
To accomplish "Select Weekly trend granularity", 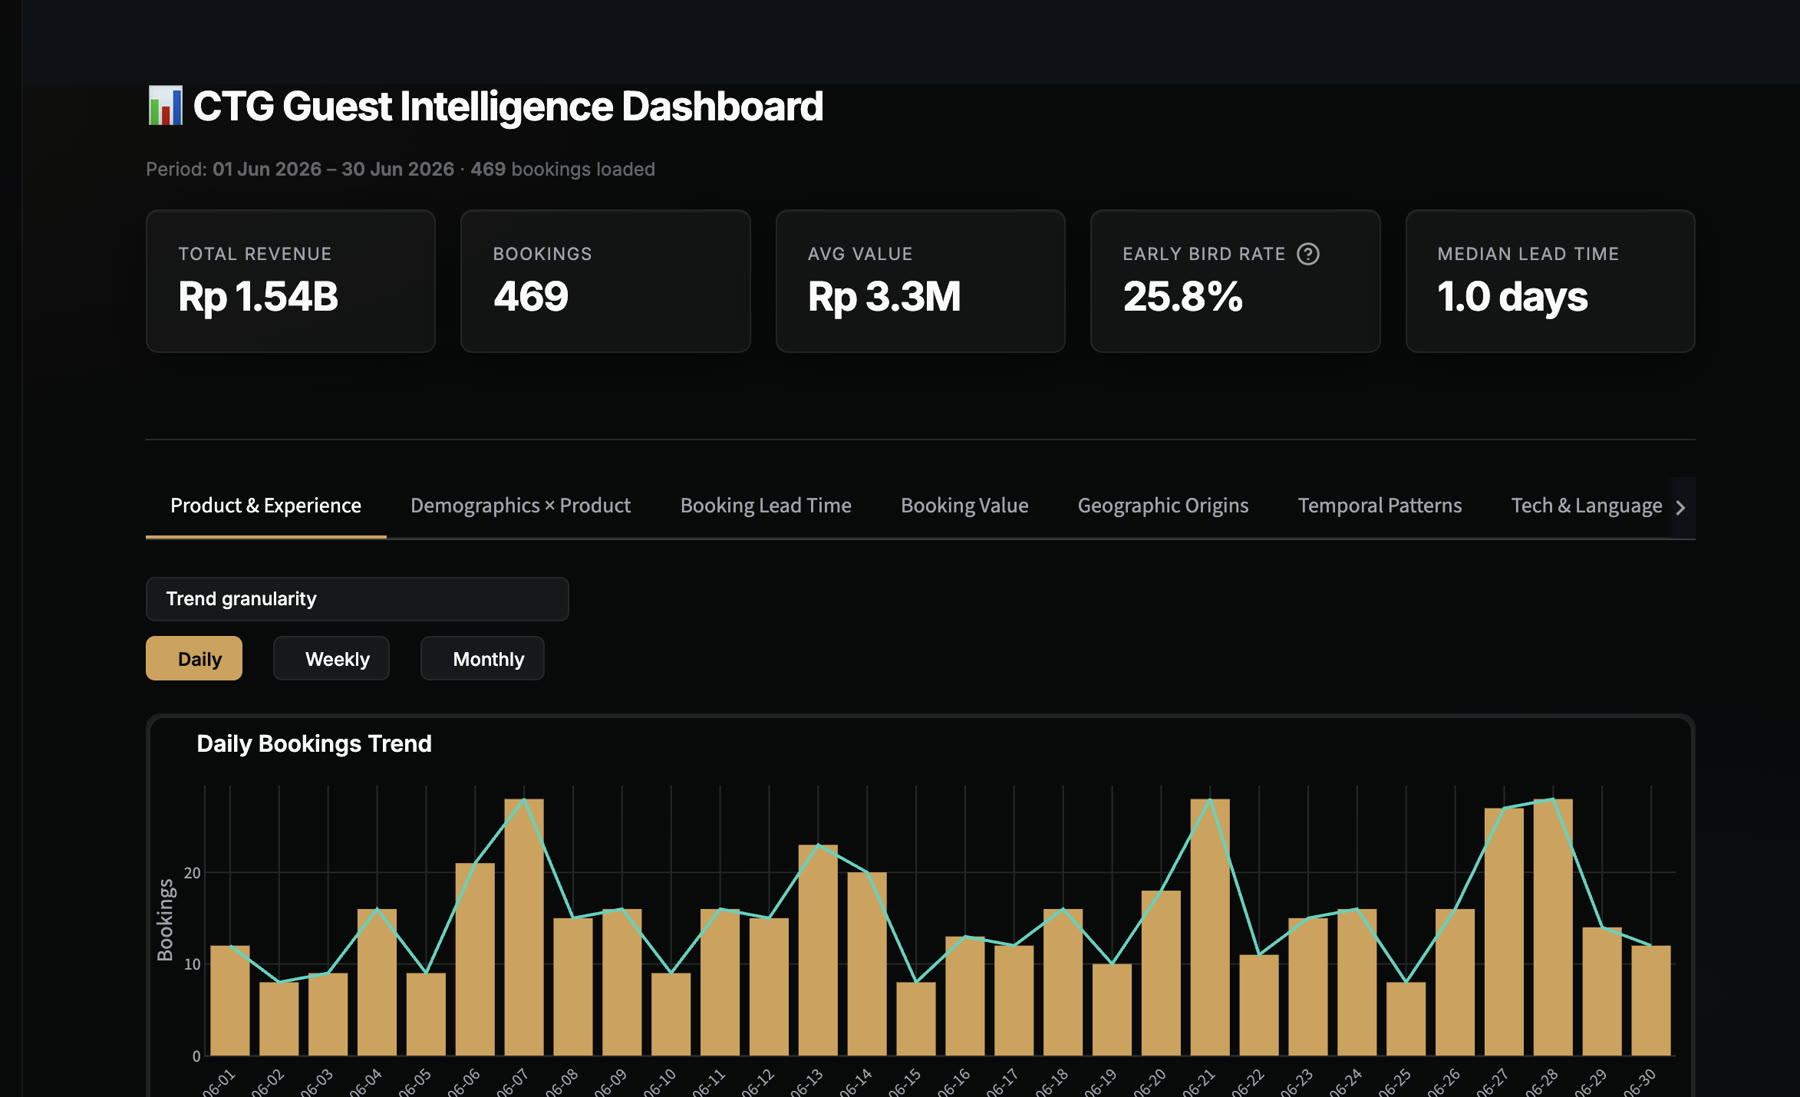I will click(331, 658).
